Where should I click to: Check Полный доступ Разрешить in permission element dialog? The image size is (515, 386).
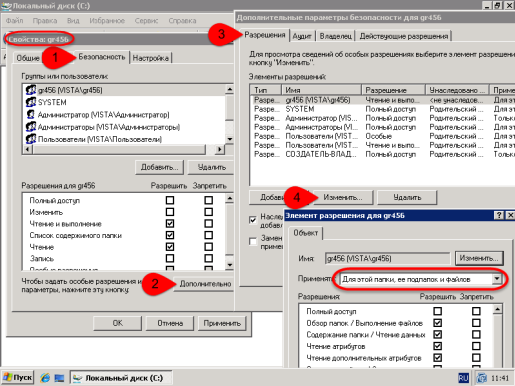point(438,311)
